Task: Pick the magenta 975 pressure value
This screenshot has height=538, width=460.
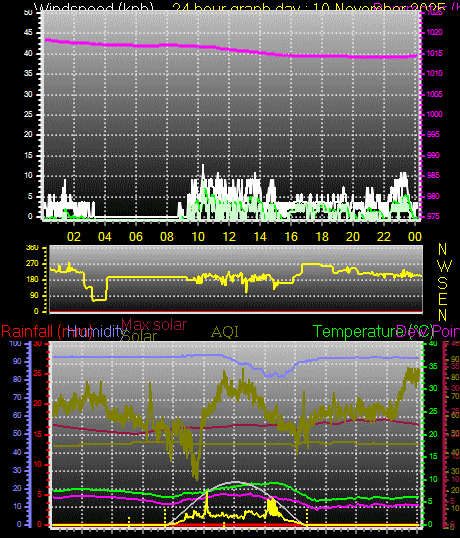Action: (433, 217)
